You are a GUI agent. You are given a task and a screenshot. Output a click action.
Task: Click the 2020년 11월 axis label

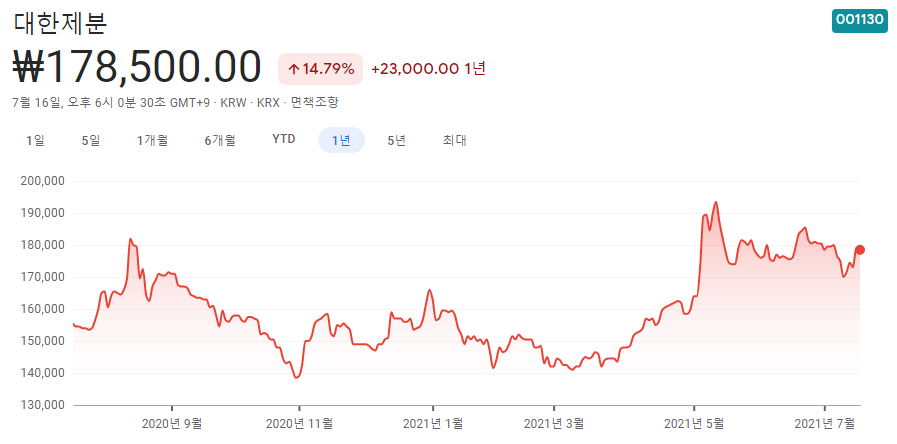pos(300,424)
